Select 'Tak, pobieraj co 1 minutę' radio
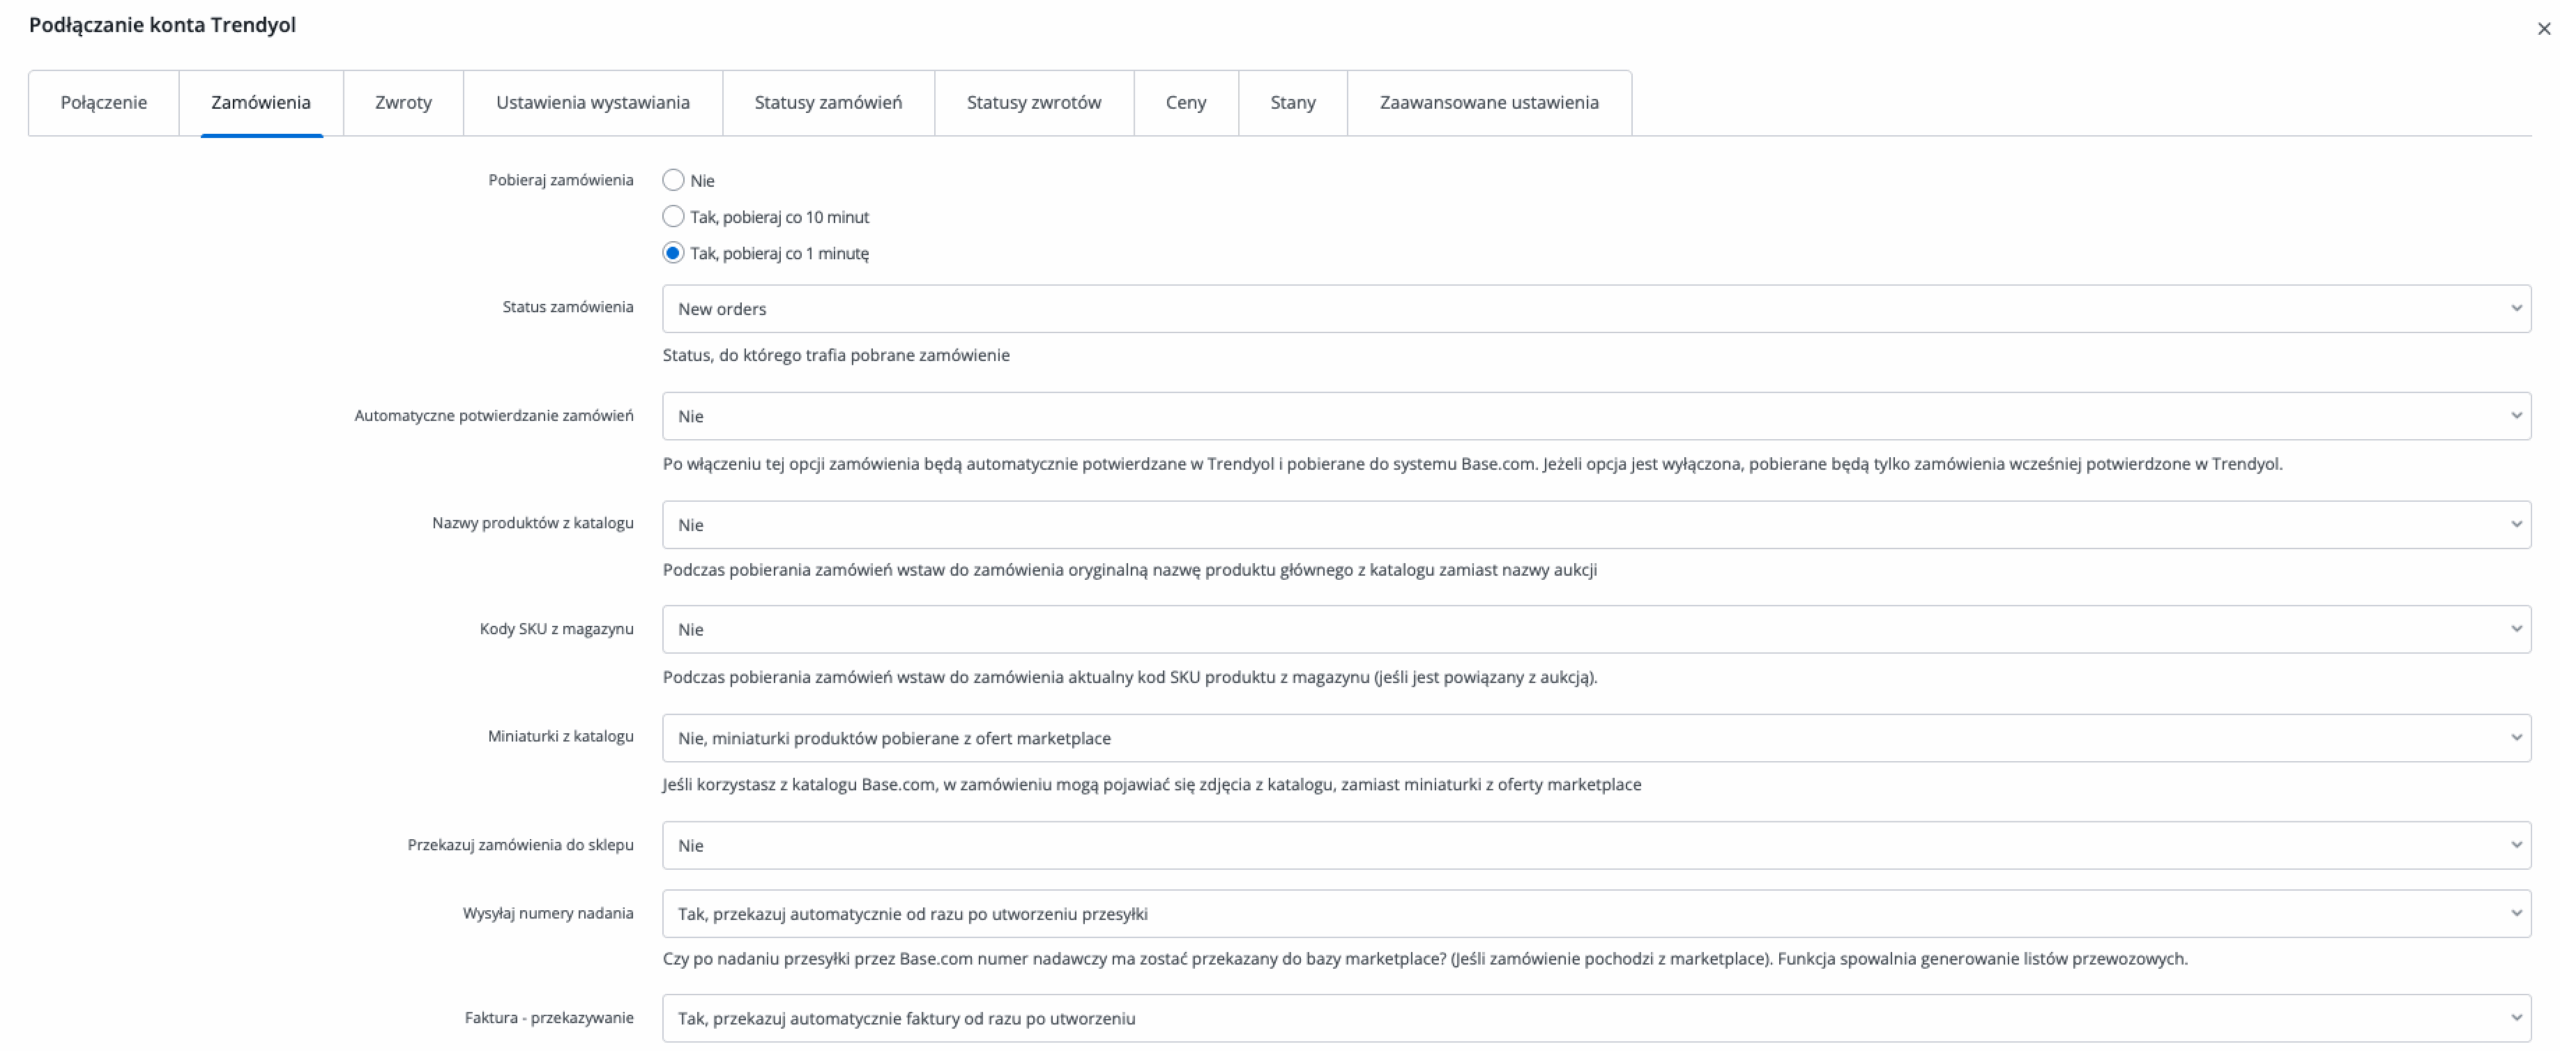 coord(673,253)
